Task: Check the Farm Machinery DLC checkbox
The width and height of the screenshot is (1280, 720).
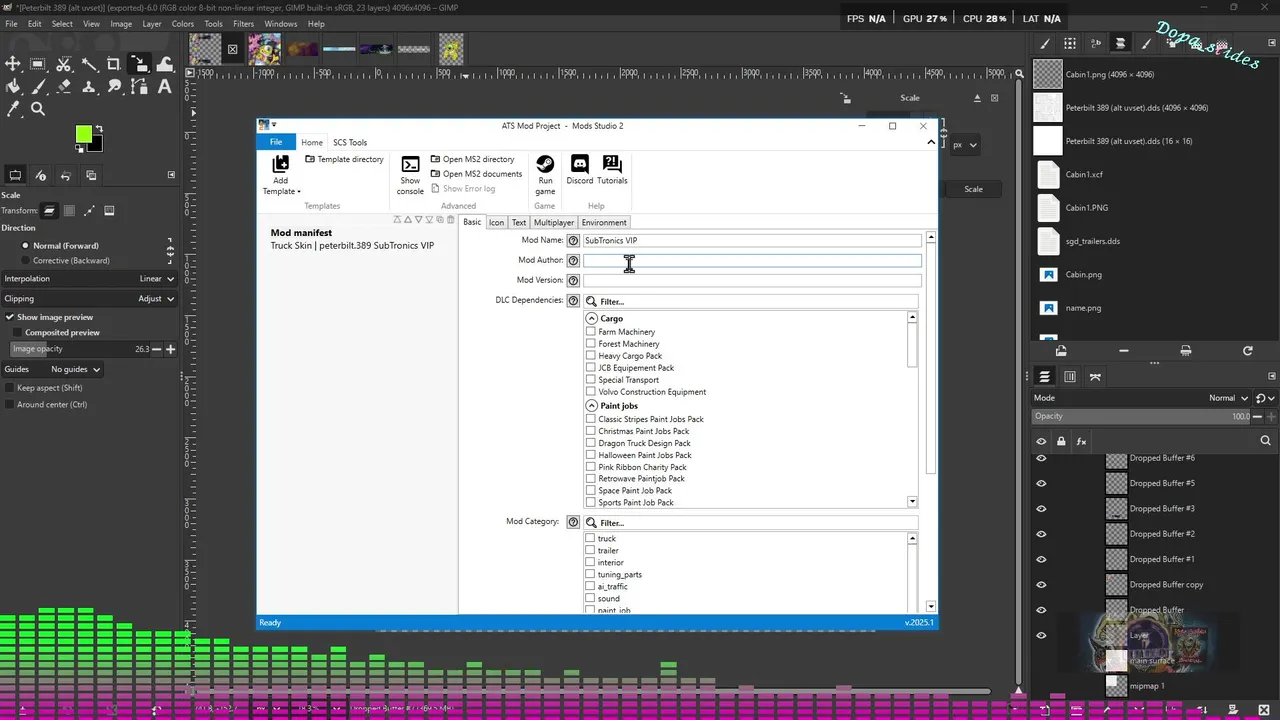Action: tap(590, 332)
